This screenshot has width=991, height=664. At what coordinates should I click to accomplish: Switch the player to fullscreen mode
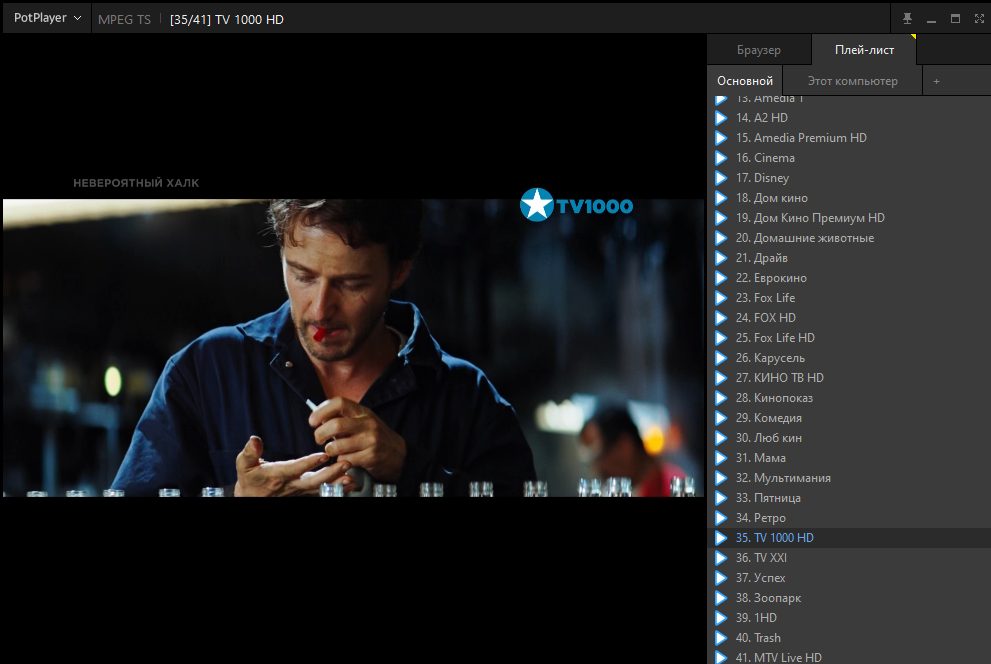979,19
